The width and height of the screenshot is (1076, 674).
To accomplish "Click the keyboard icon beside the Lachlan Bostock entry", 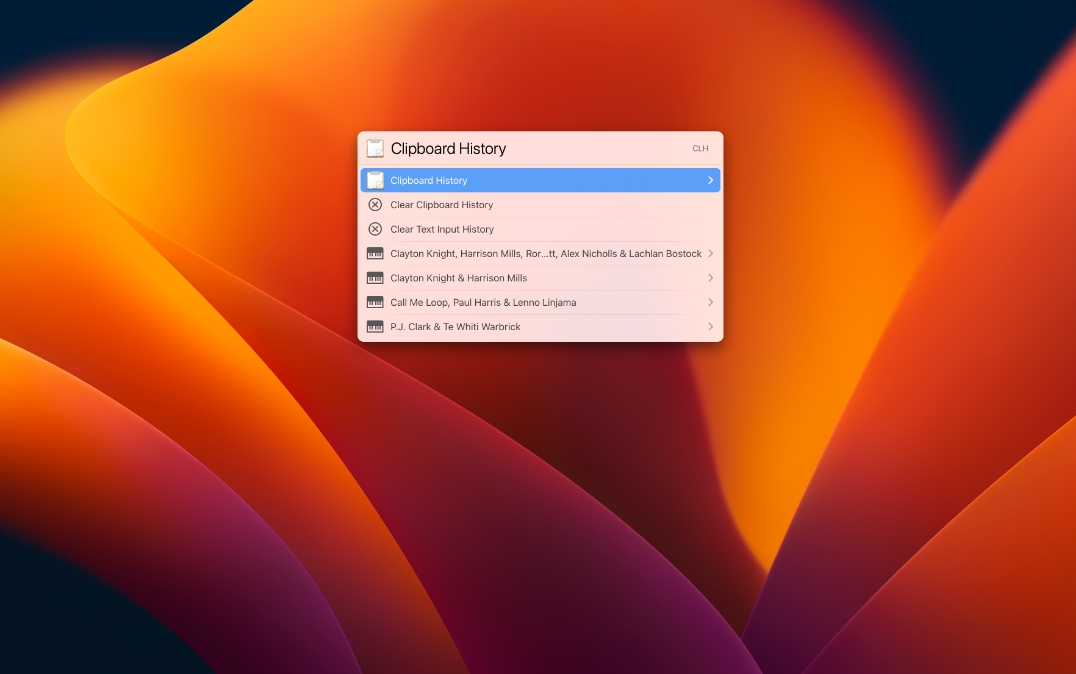I will pos(375,253).
